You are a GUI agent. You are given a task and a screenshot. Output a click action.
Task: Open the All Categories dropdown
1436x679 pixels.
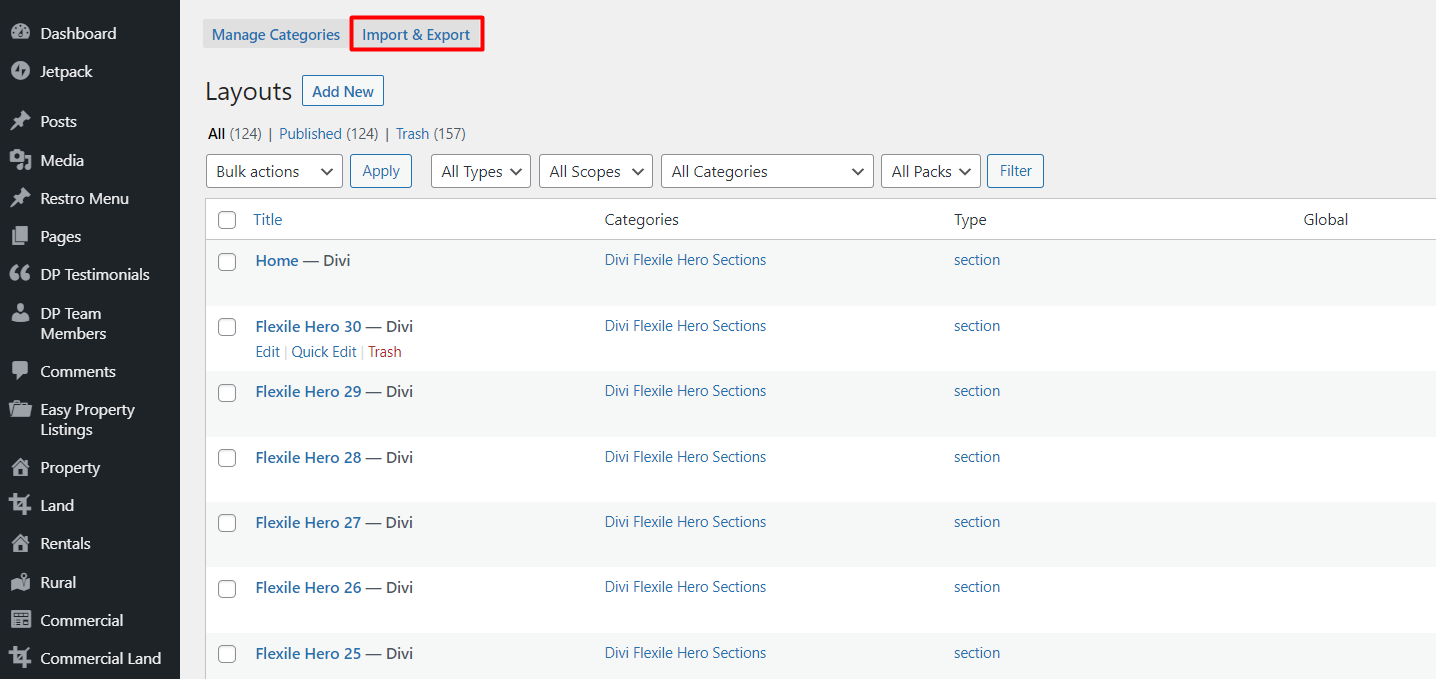click(x=766, y=170)
